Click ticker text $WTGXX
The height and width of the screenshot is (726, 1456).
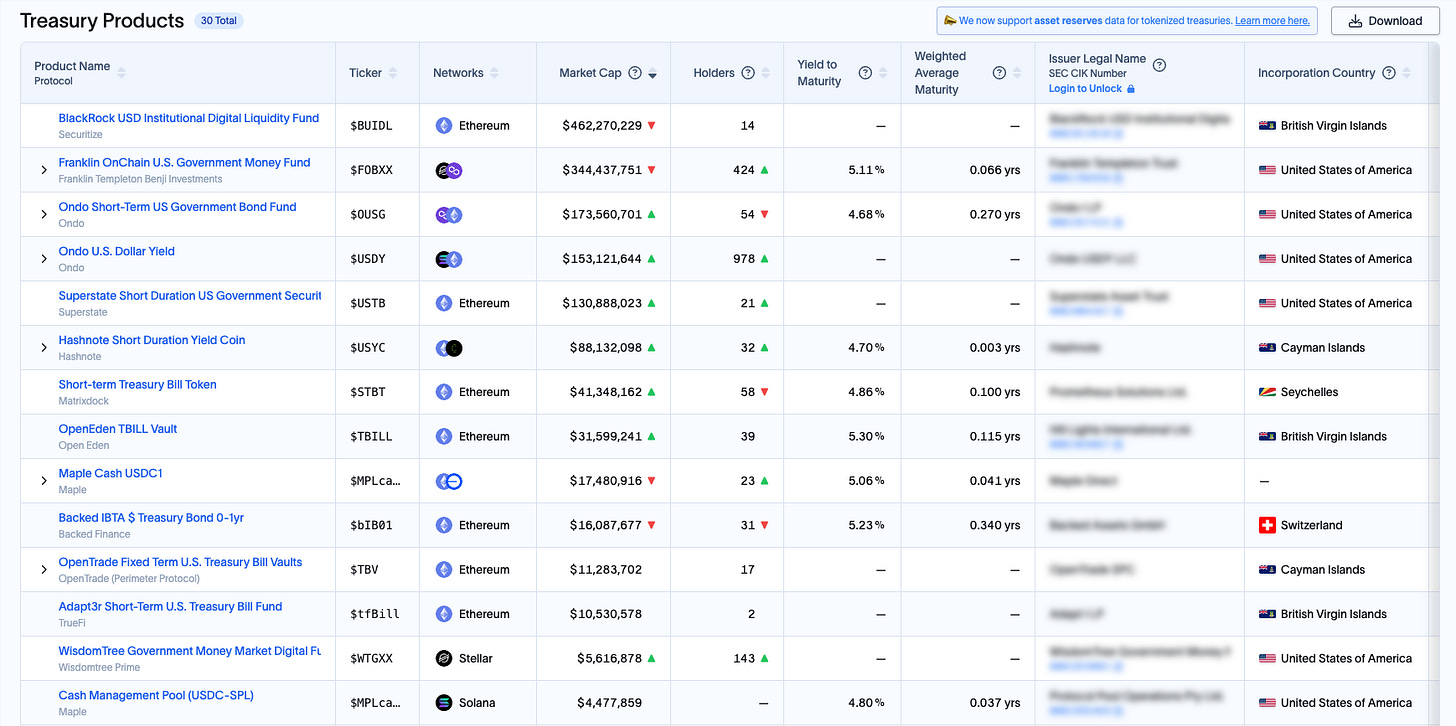pos(371,658)
